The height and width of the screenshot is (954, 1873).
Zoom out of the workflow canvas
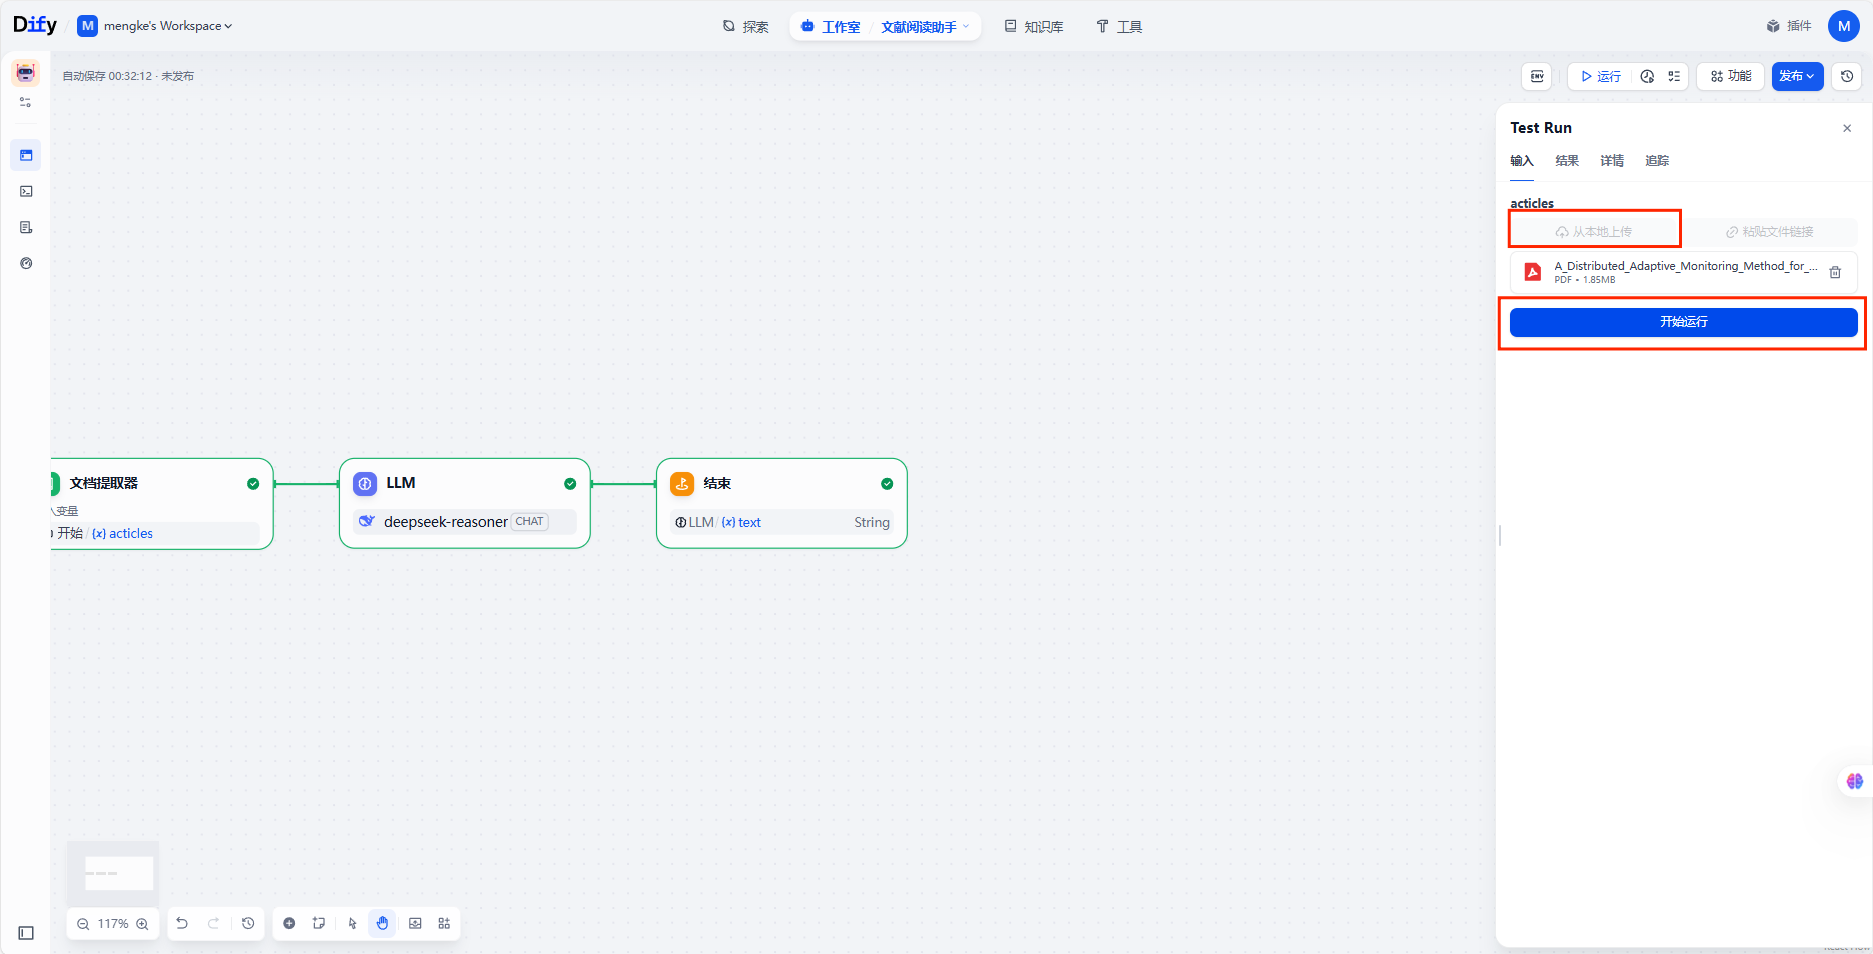click(x=83, y=924)
